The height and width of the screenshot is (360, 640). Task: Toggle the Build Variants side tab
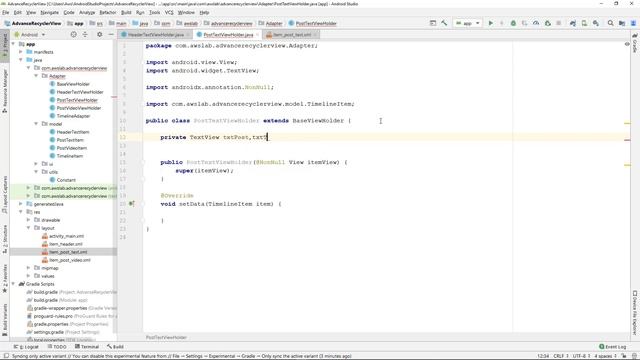click(x=5, y=319)
